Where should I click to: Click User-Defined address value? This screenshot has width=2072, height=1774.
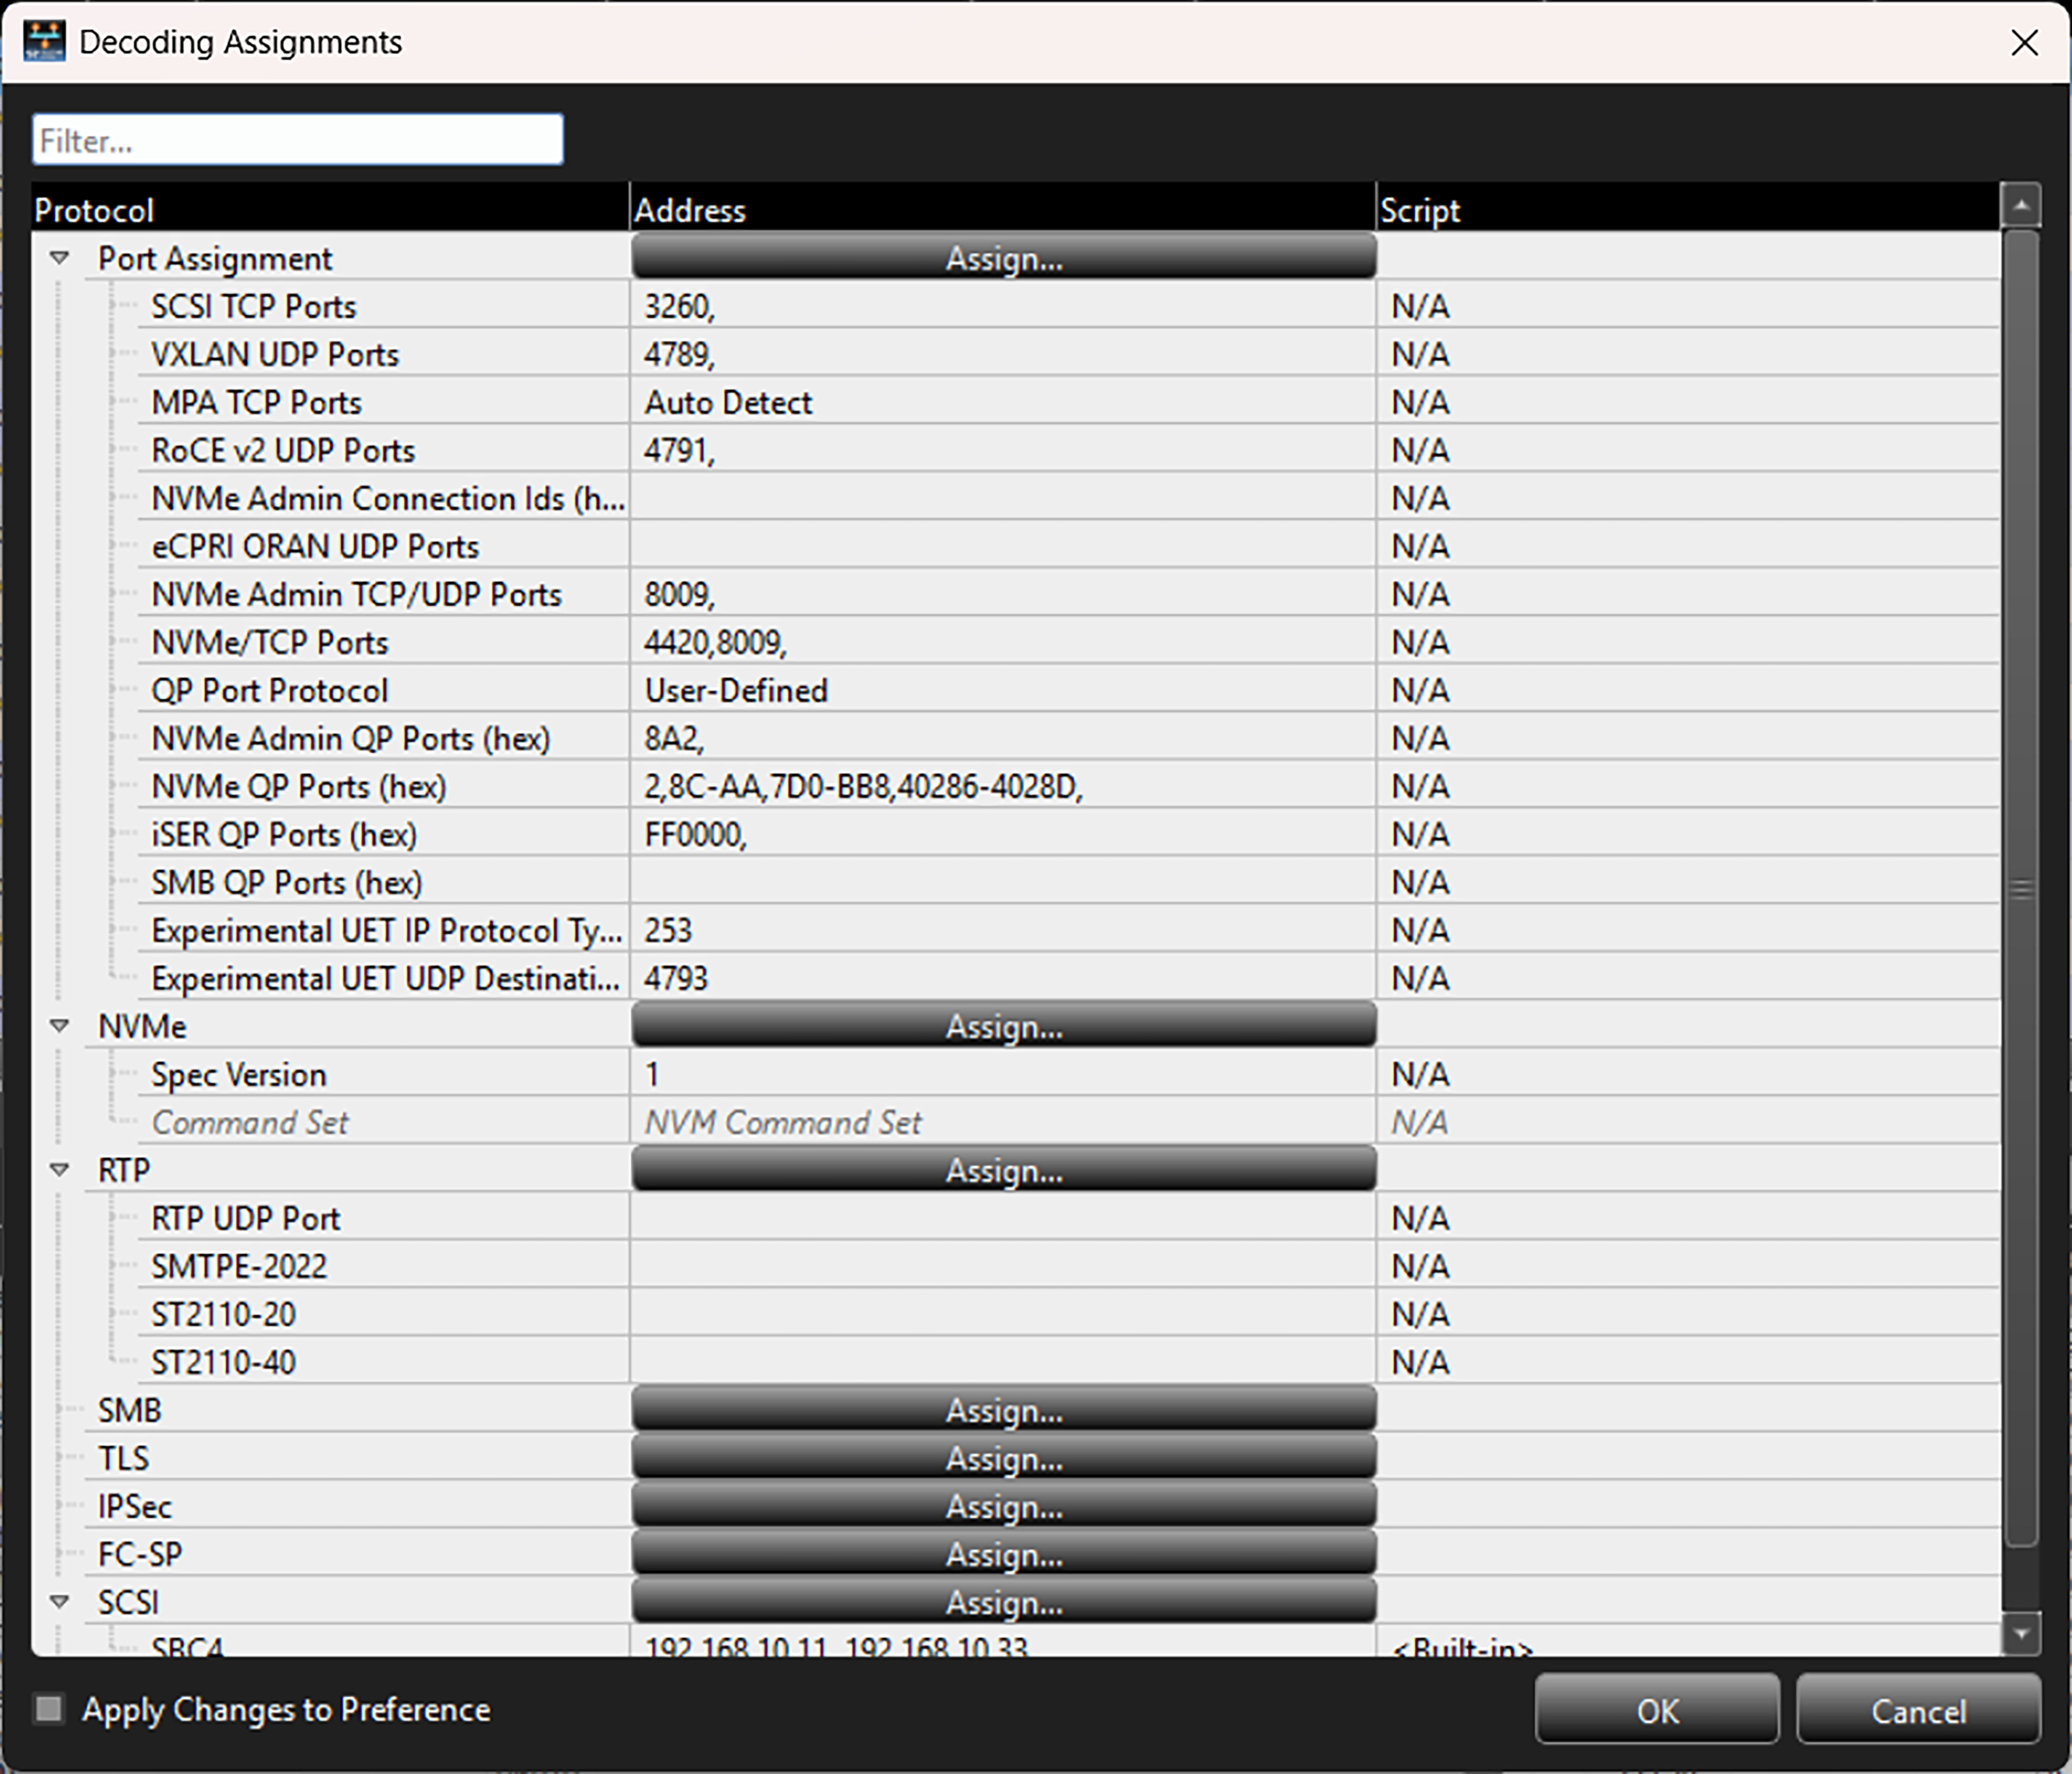click(736, 690)
